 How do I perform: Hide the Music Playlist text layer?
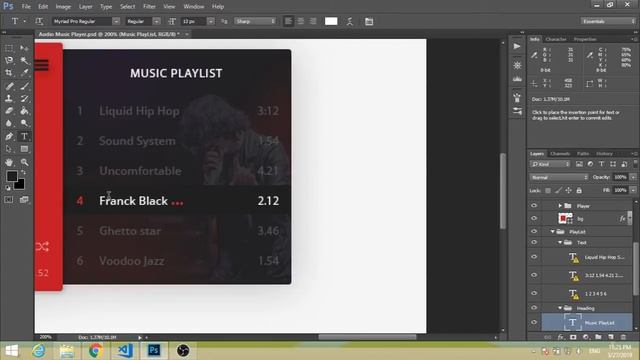click(534, 322)
